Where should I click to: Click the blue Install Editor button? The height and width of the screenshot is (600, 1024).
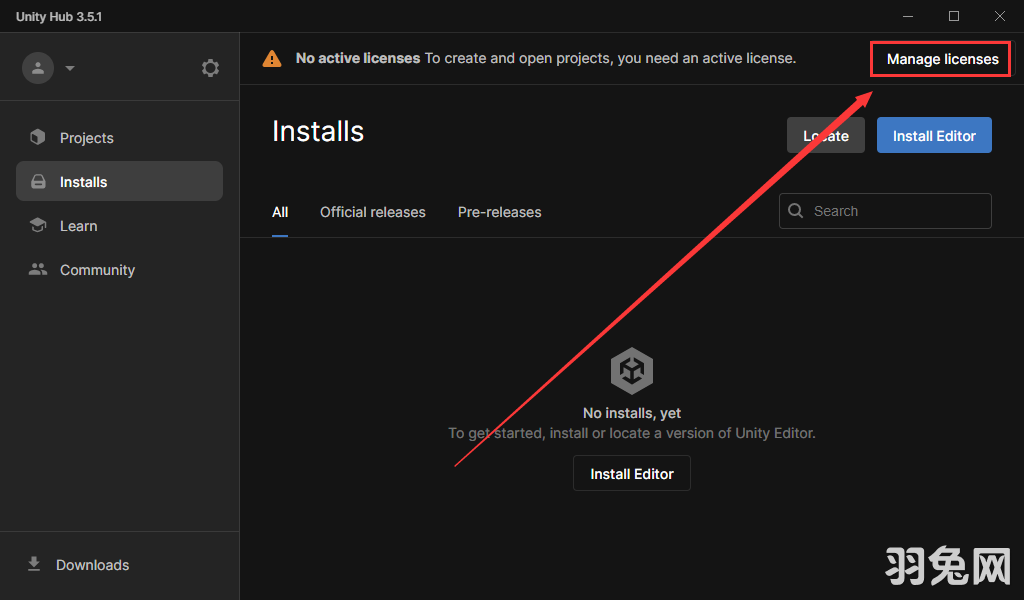tap(934, 136)
